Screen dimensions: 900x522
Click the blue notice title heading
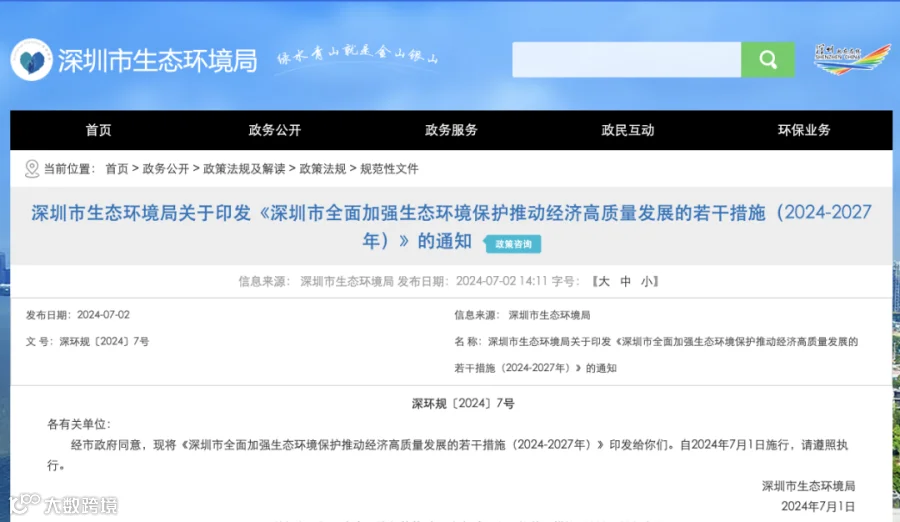[451, 226]
